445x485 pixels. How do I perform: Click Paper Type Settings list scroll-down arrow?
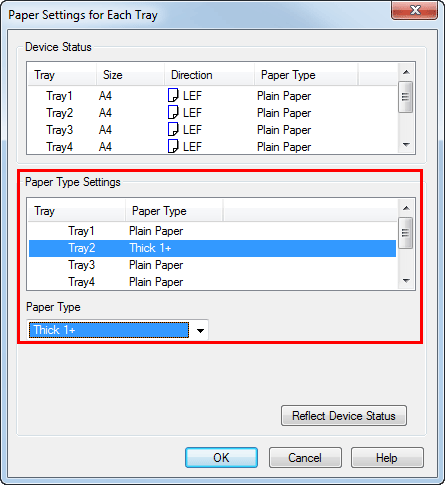406,281
